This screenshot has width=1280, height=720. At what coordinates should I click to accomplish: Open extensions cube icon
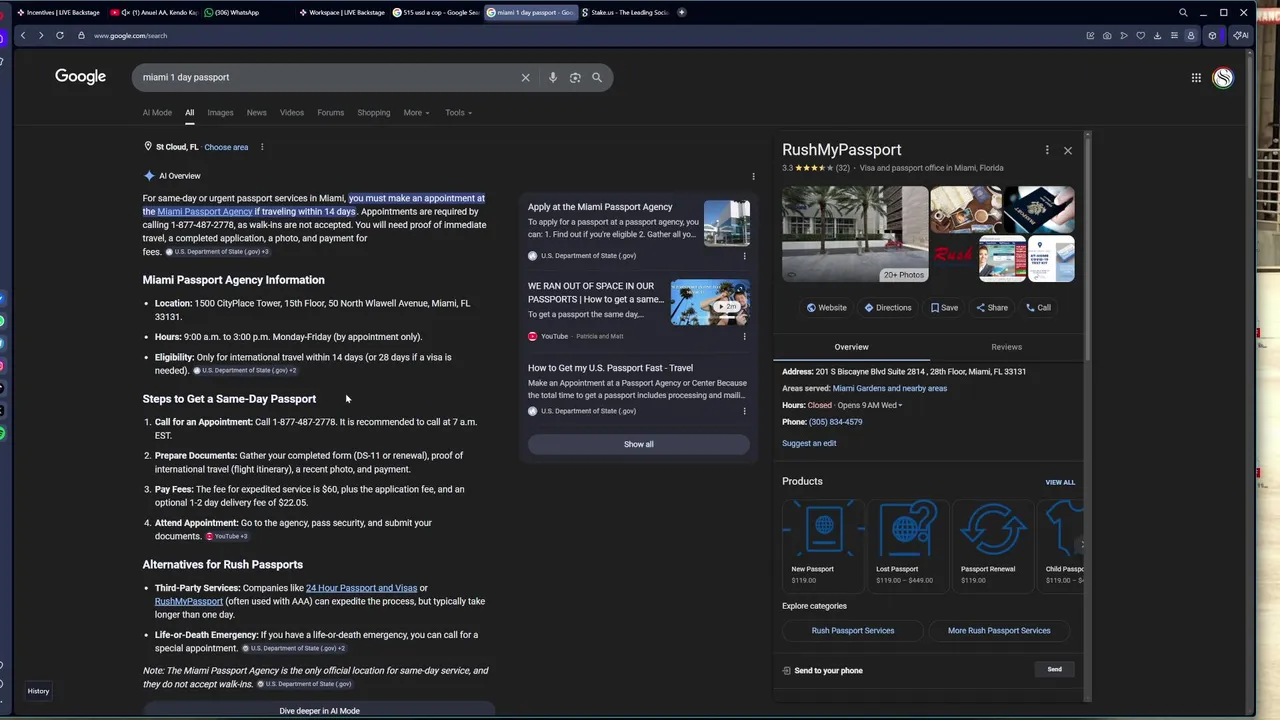click(x=1212, y=35)
